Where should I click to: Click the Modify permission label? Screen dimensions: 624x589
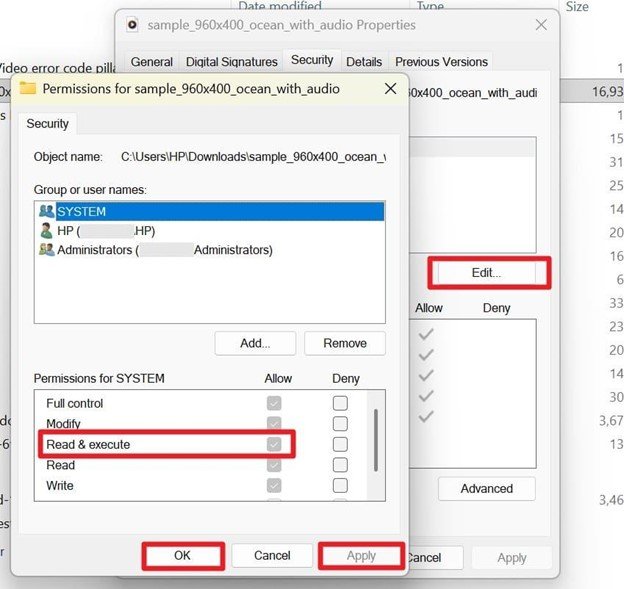pos(63,423)
